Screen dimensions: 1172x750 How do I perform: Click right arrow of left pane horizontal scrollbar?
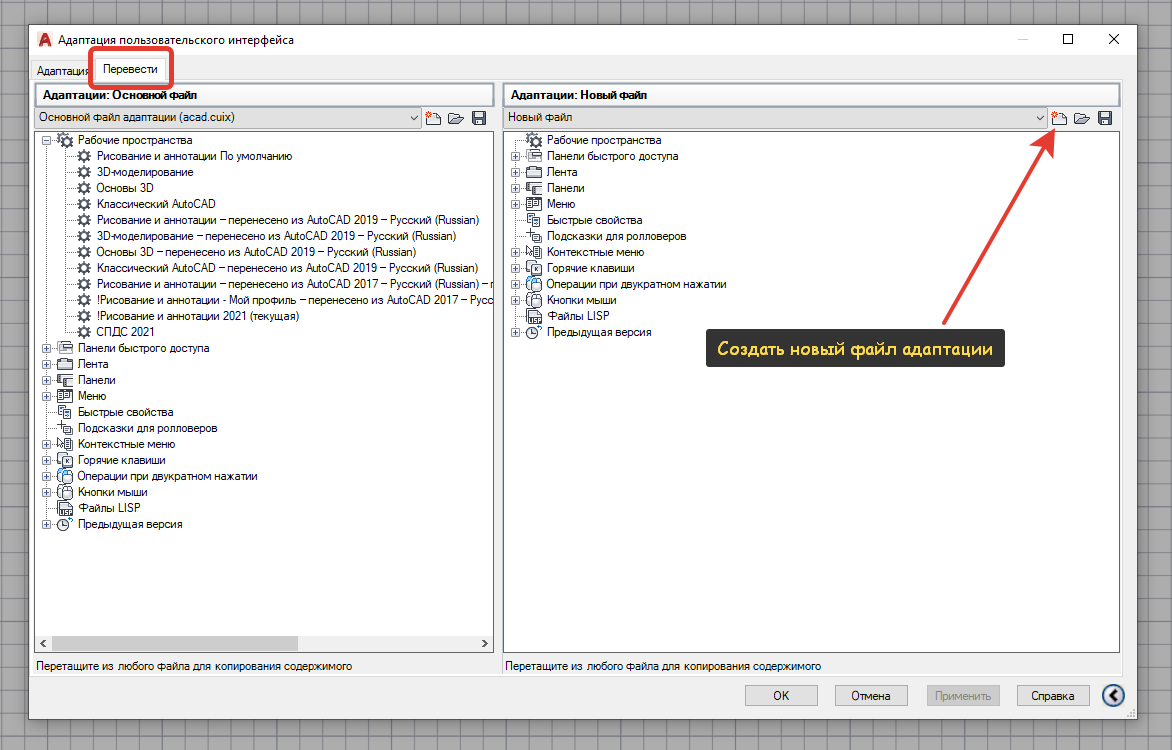click(484, 643)
